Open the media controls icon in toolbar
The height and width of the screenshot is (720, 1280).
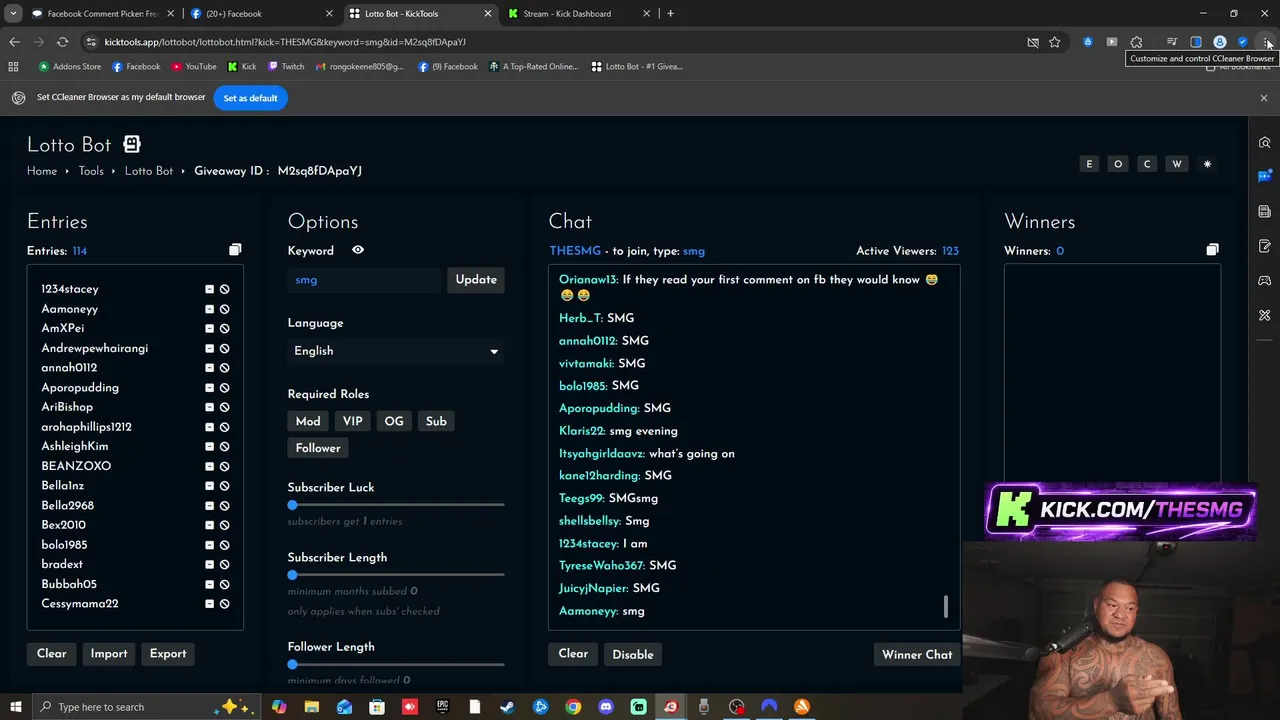1172,42
